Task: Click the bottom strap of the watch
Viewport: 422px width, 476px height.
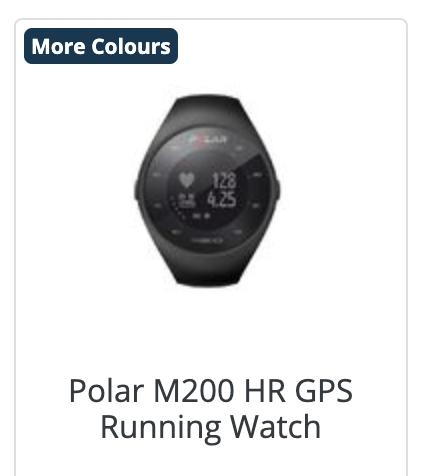Action: [x=208, y=270]
